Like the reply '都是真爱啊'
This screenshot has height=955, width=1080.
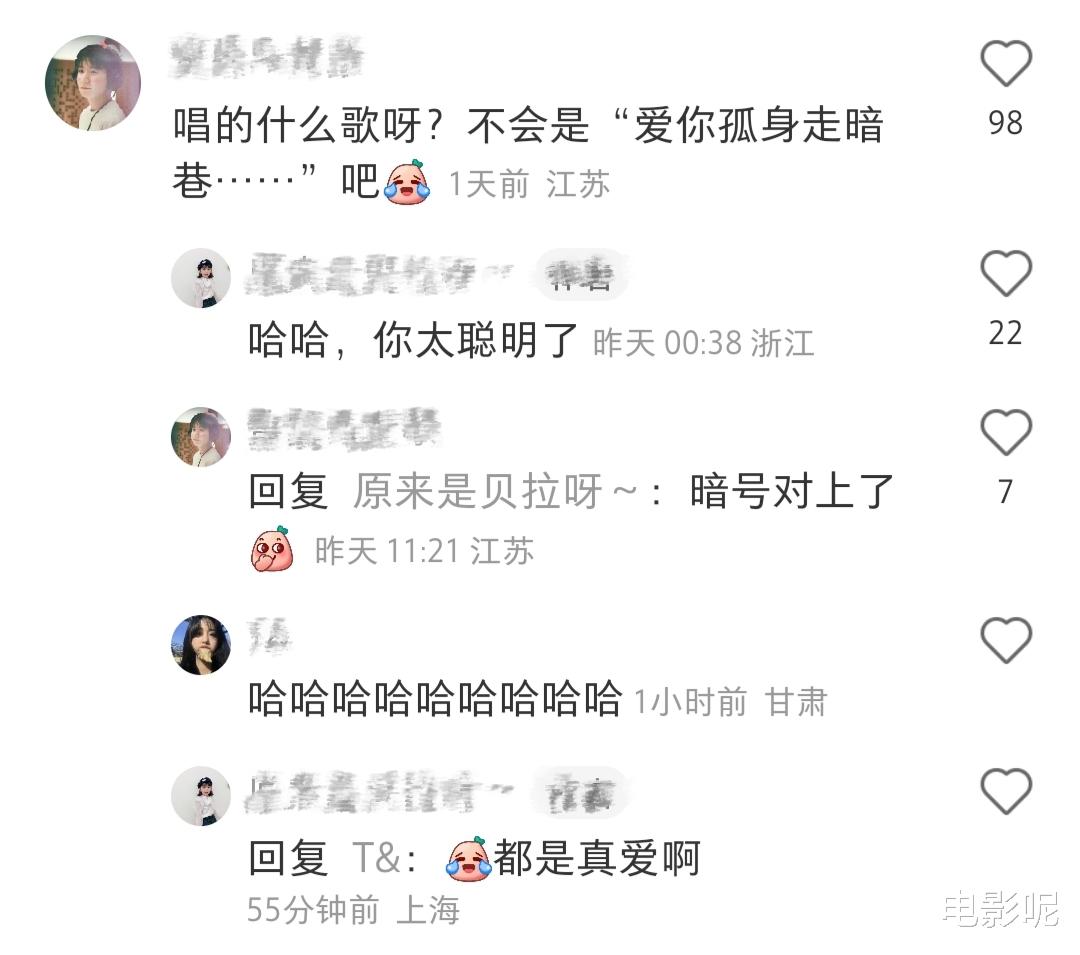click(1006, 791)
